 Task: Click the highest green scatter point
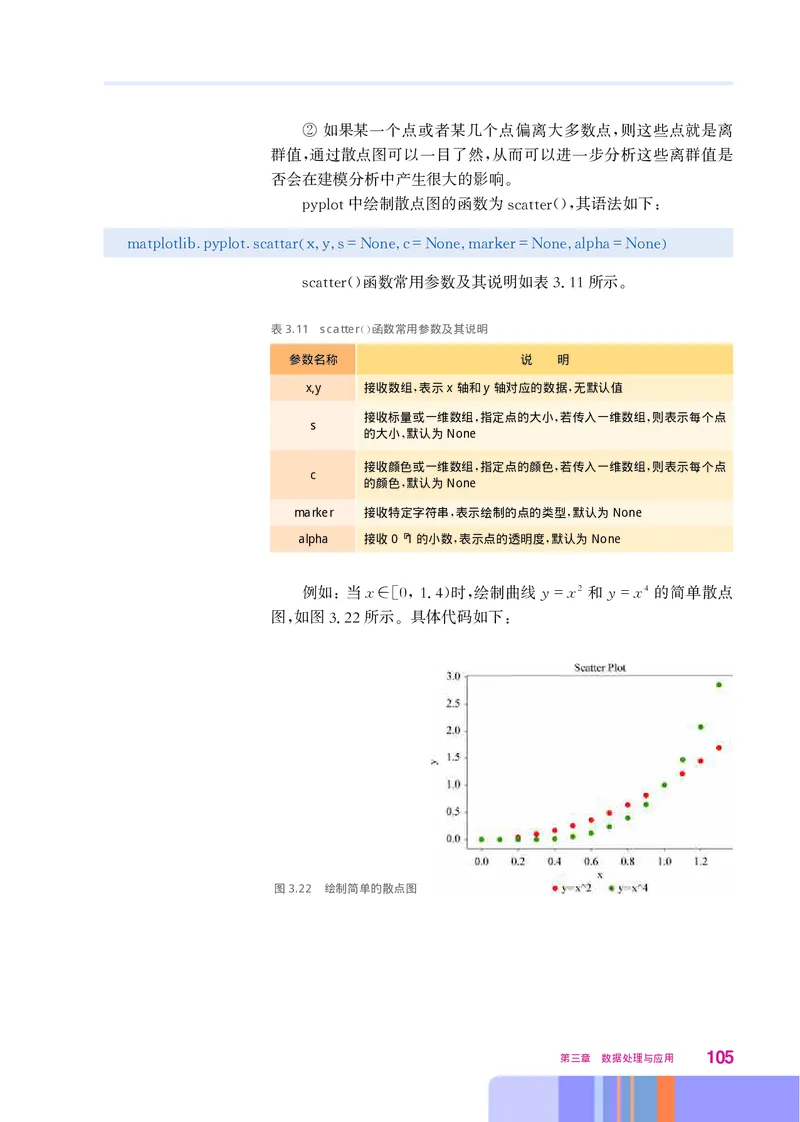[719, 684]
